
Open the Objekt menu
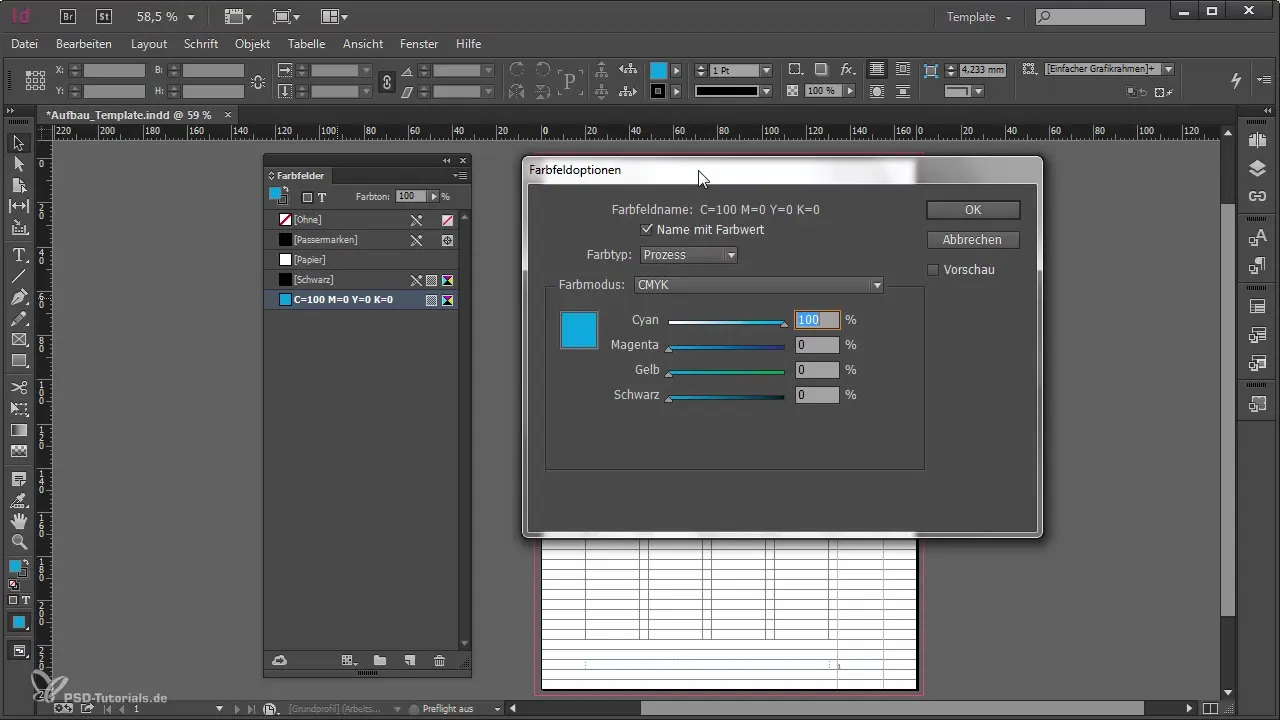click(x=253, y=44)
